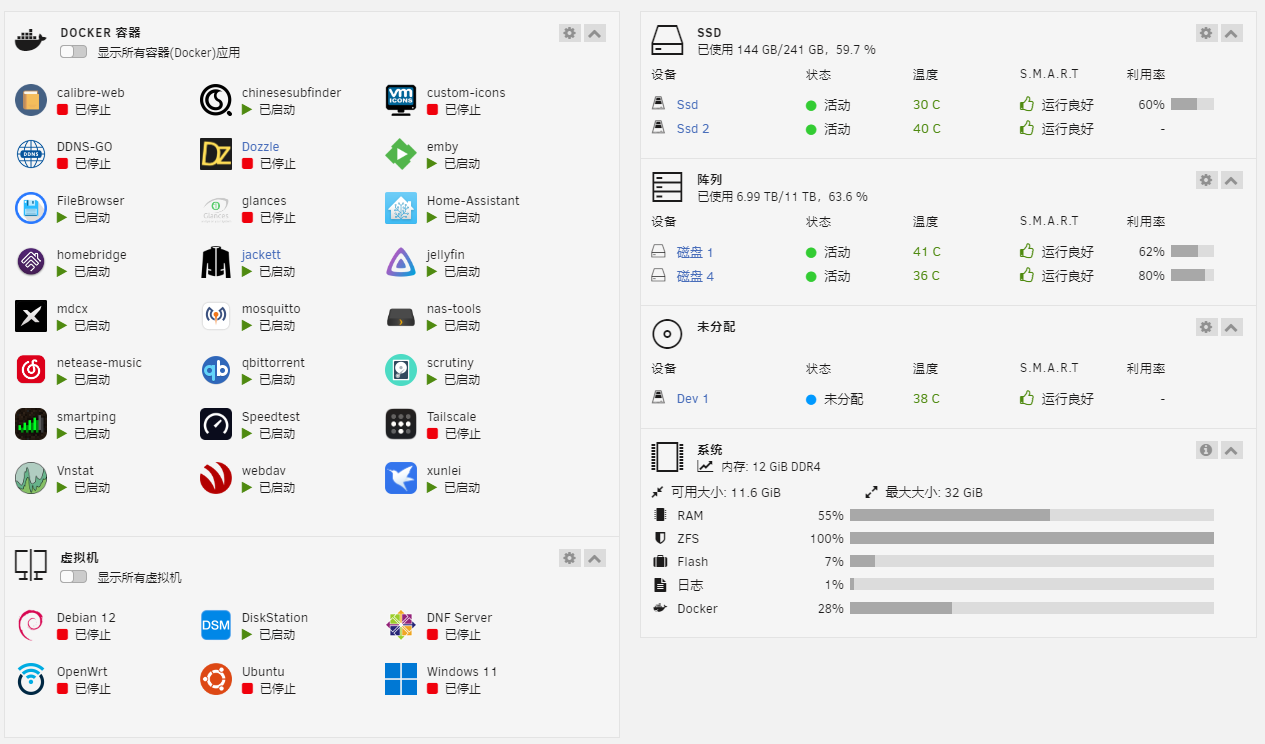
Task: Click the system info icon button
Action: [x=1206, y=450]
